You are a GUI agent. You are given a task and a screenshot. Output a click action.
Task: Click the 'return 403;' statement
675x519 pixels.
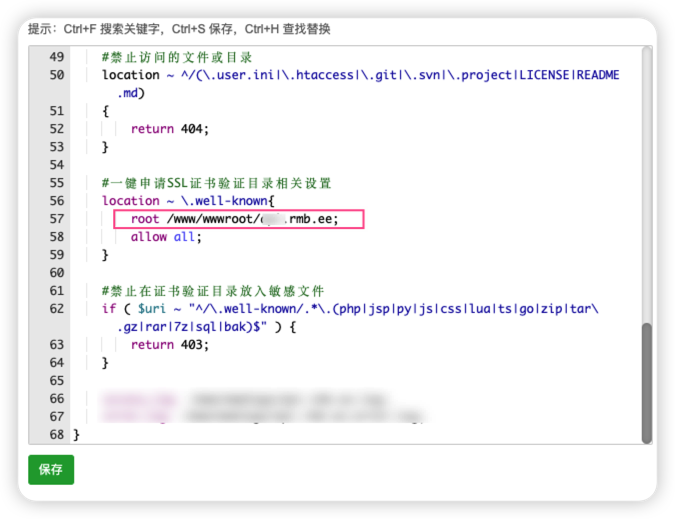pos(170,345)
